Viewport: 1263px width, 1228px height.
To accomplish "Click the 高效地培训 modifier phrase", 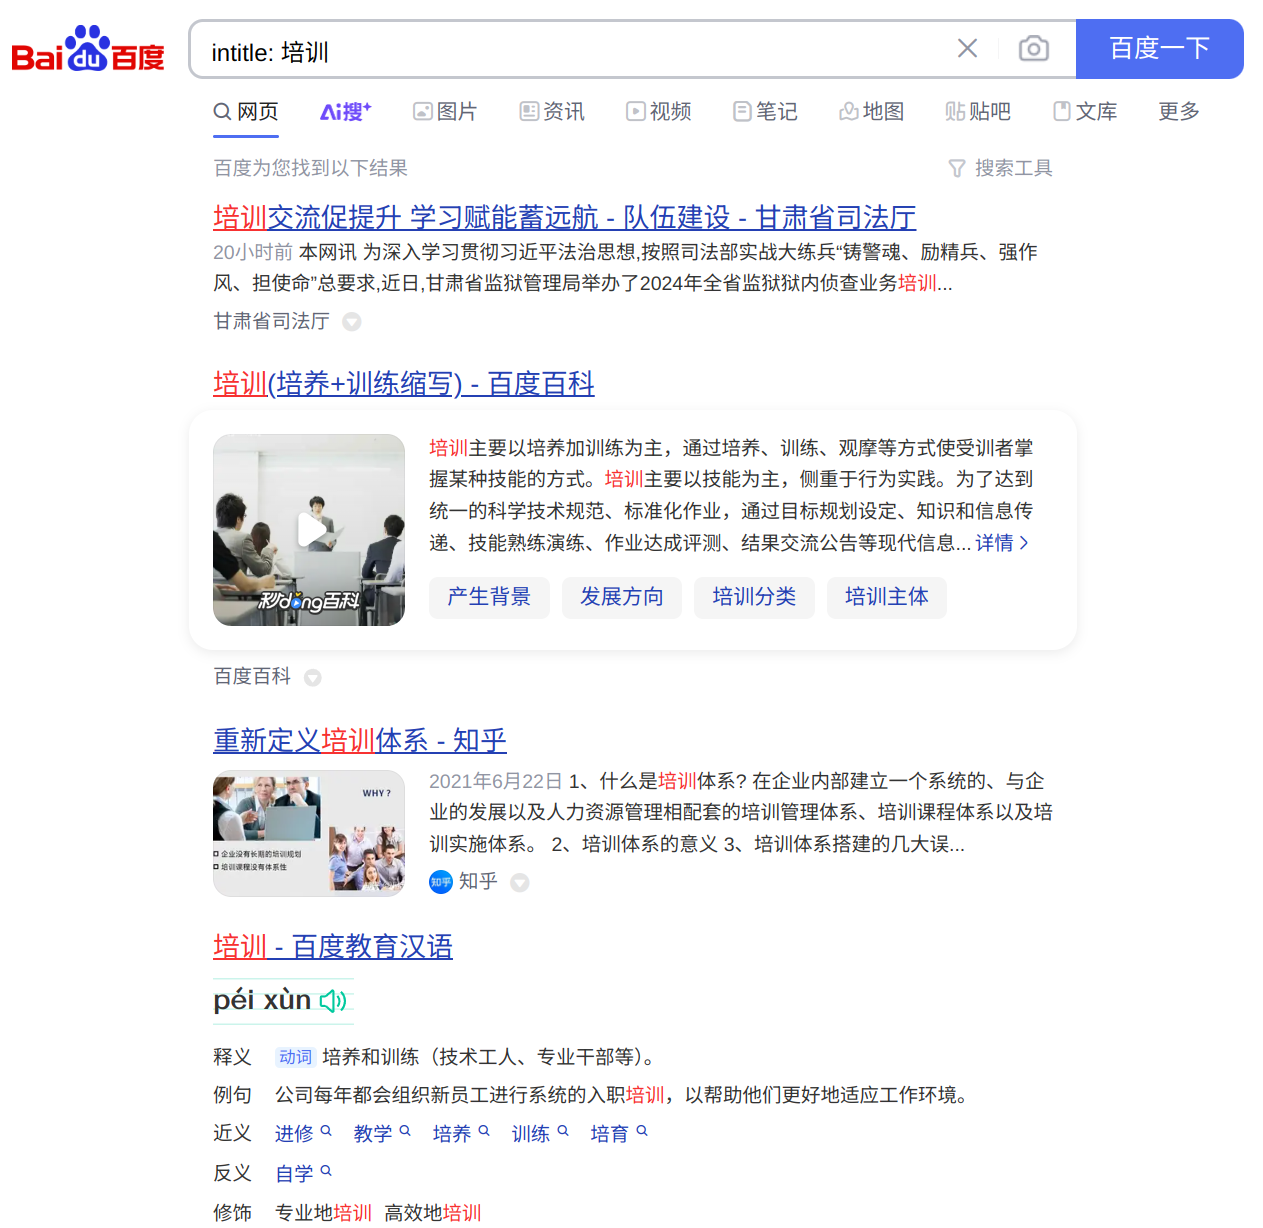I will 433,1213.
